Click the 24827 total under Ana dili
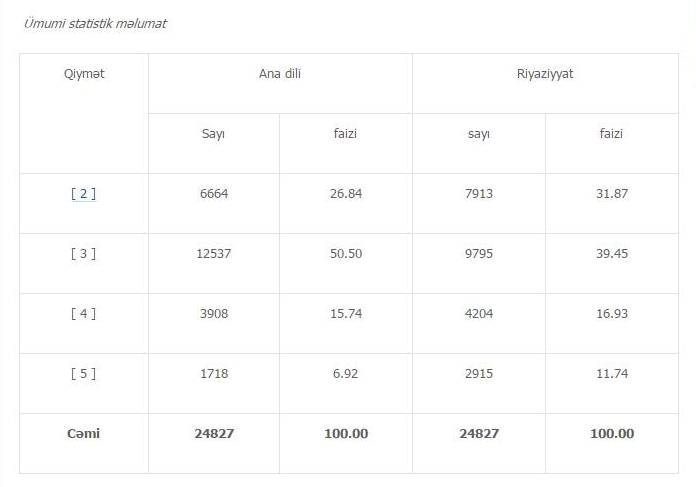 [214, 434]
